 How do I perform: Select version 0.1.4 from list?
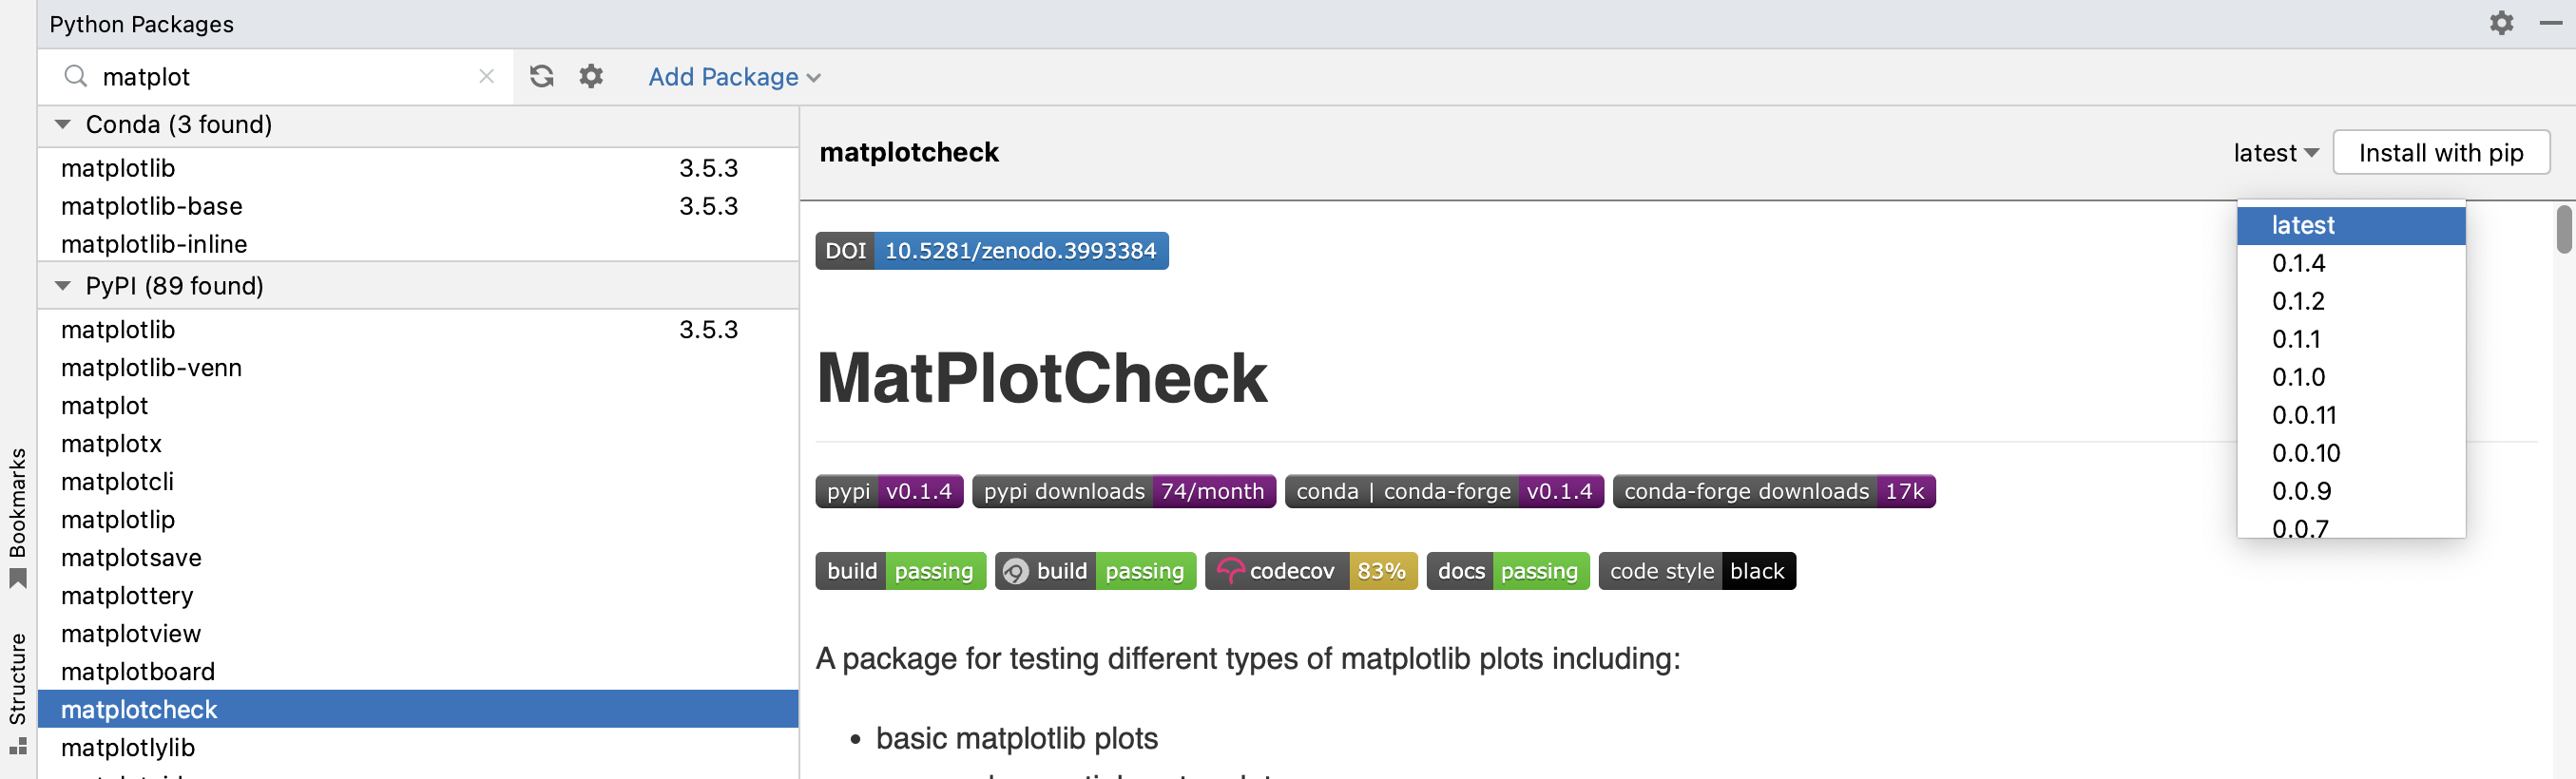click(2298, 263)
